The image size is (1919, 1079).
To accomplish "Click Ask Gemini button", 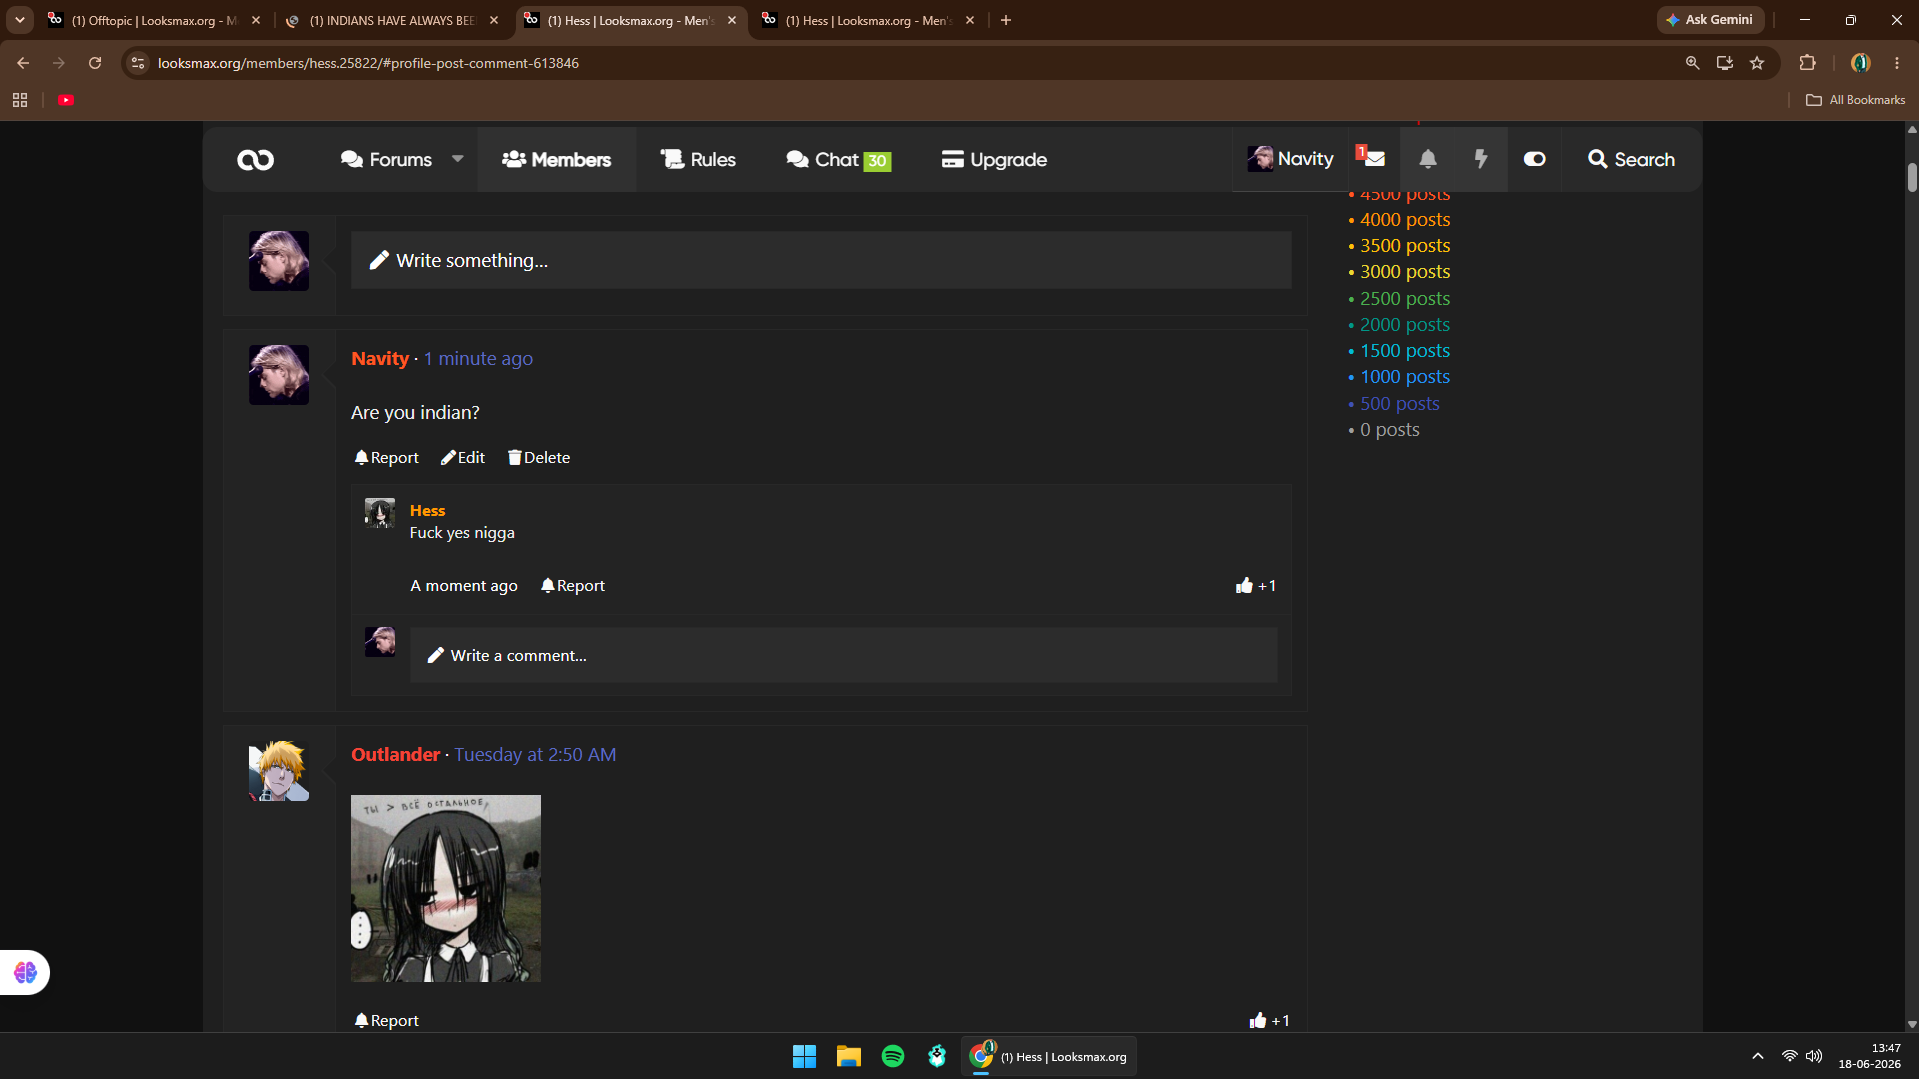I will [x=1710, y=20].
